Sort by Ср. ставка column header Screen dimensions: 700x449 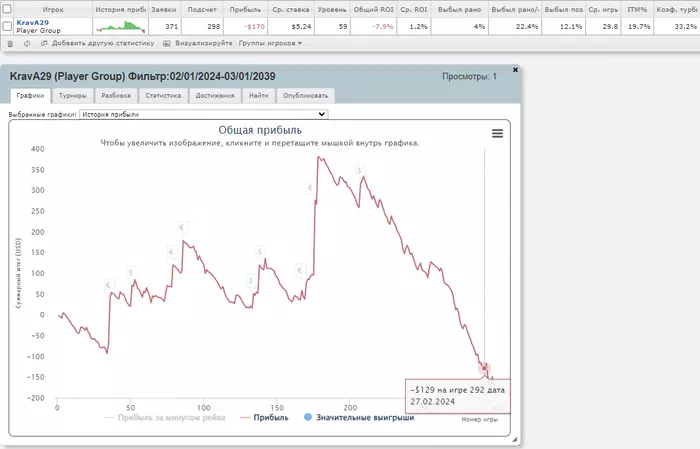291,9
